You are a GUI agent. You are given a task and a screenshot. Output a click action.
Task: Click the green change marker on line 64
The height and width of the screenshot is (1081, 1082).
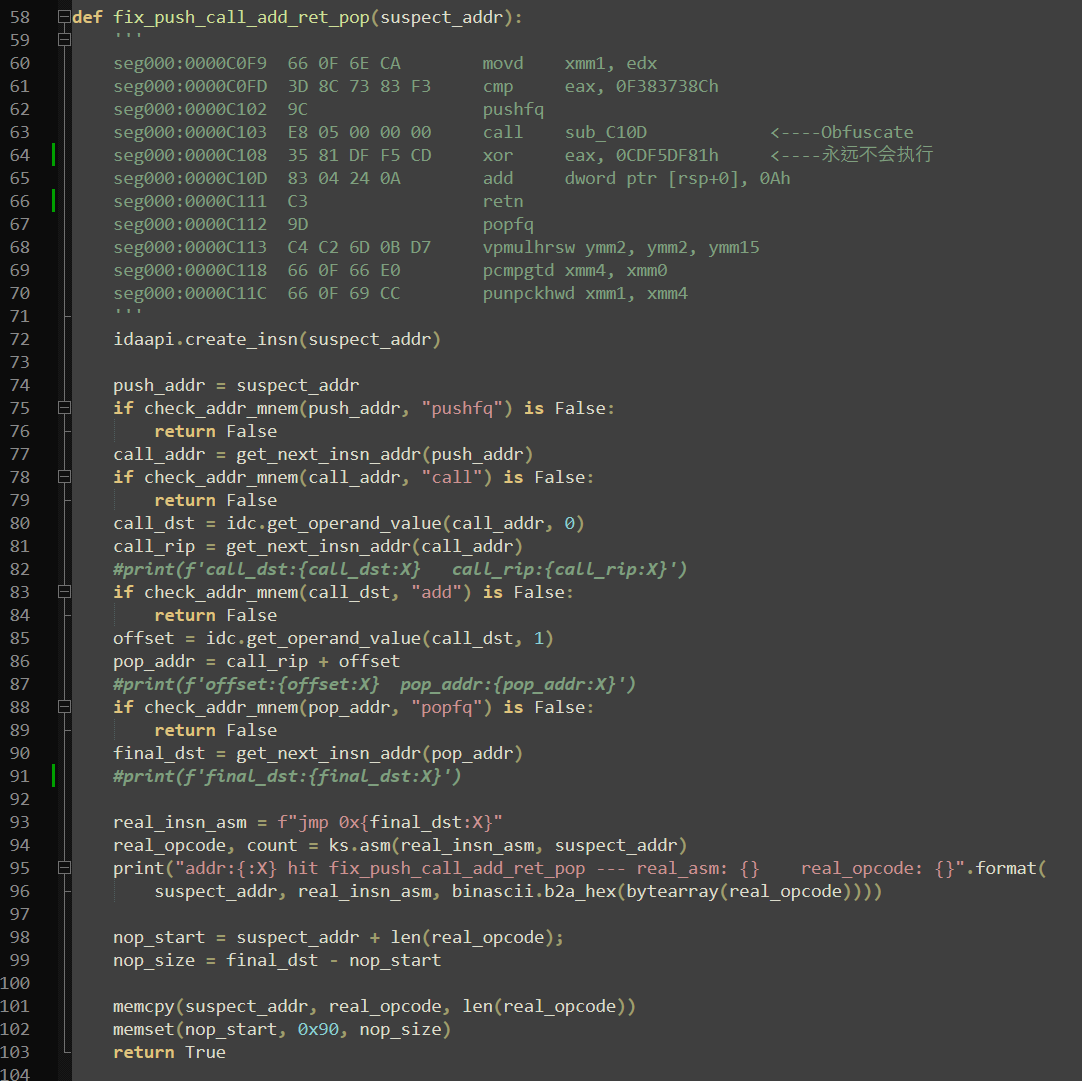53,155
